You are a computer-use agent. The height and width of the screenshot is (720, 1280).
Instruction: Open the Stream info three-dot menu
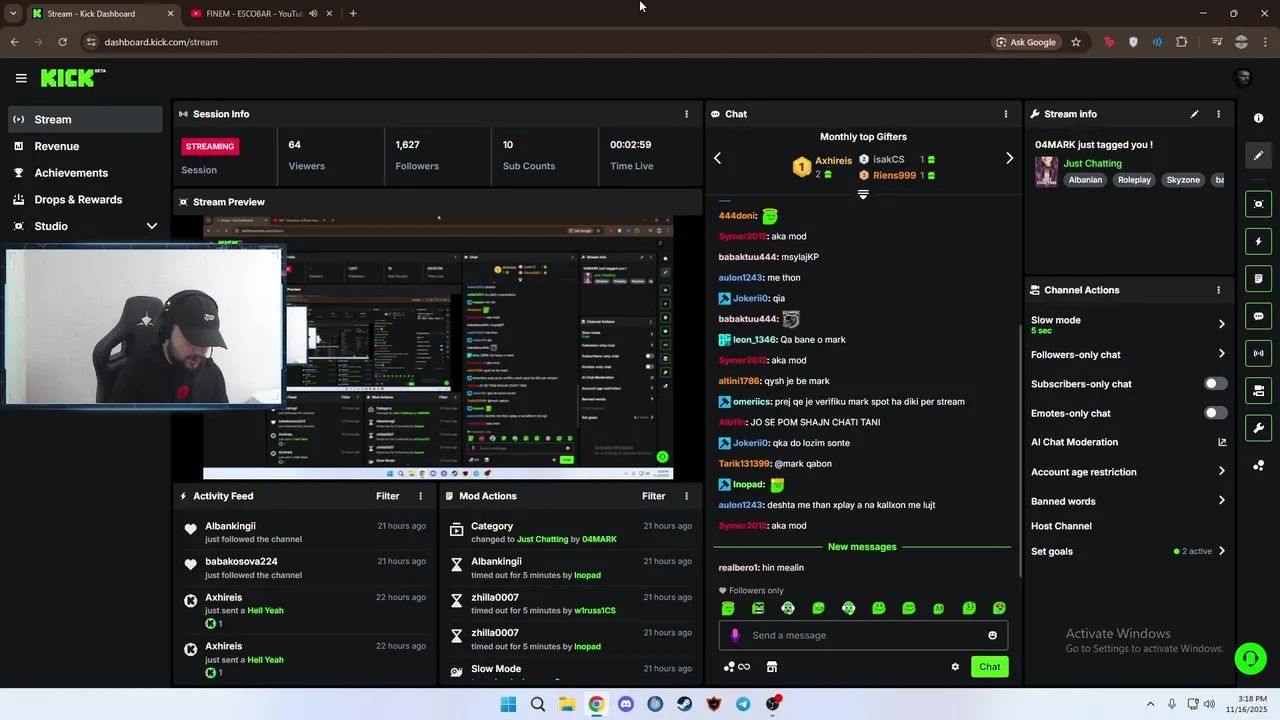pyautogui.click(x=1218, y=114)
